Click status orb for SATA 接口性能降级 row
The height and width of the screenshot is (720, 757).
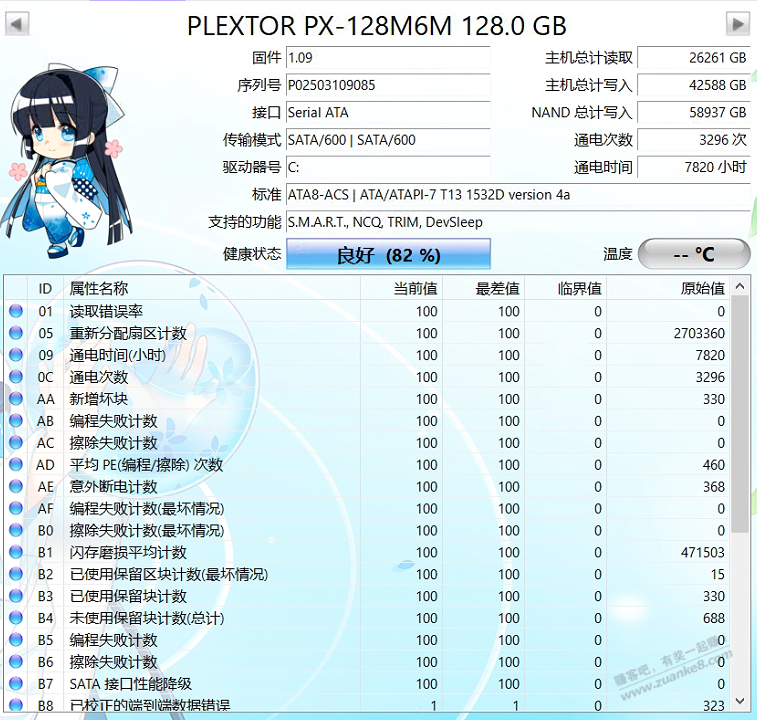(x=16, y=683)
